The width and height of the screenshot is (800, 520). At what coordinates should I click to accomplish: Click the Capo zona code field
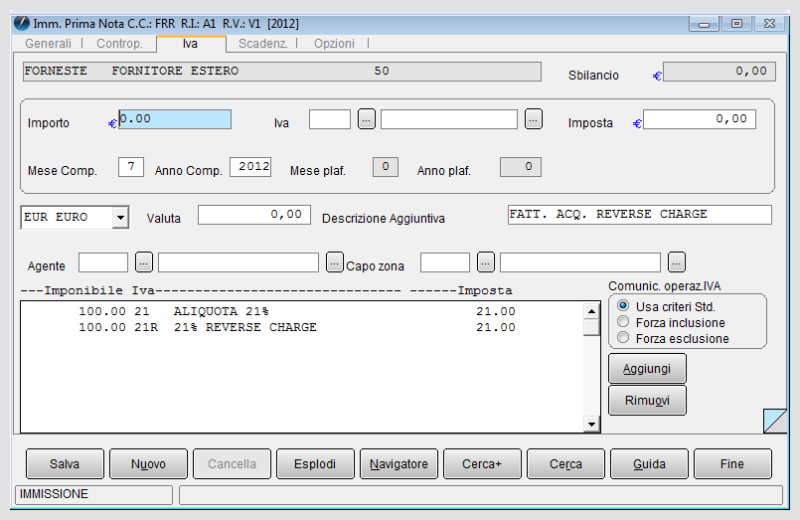pos(445,262)
